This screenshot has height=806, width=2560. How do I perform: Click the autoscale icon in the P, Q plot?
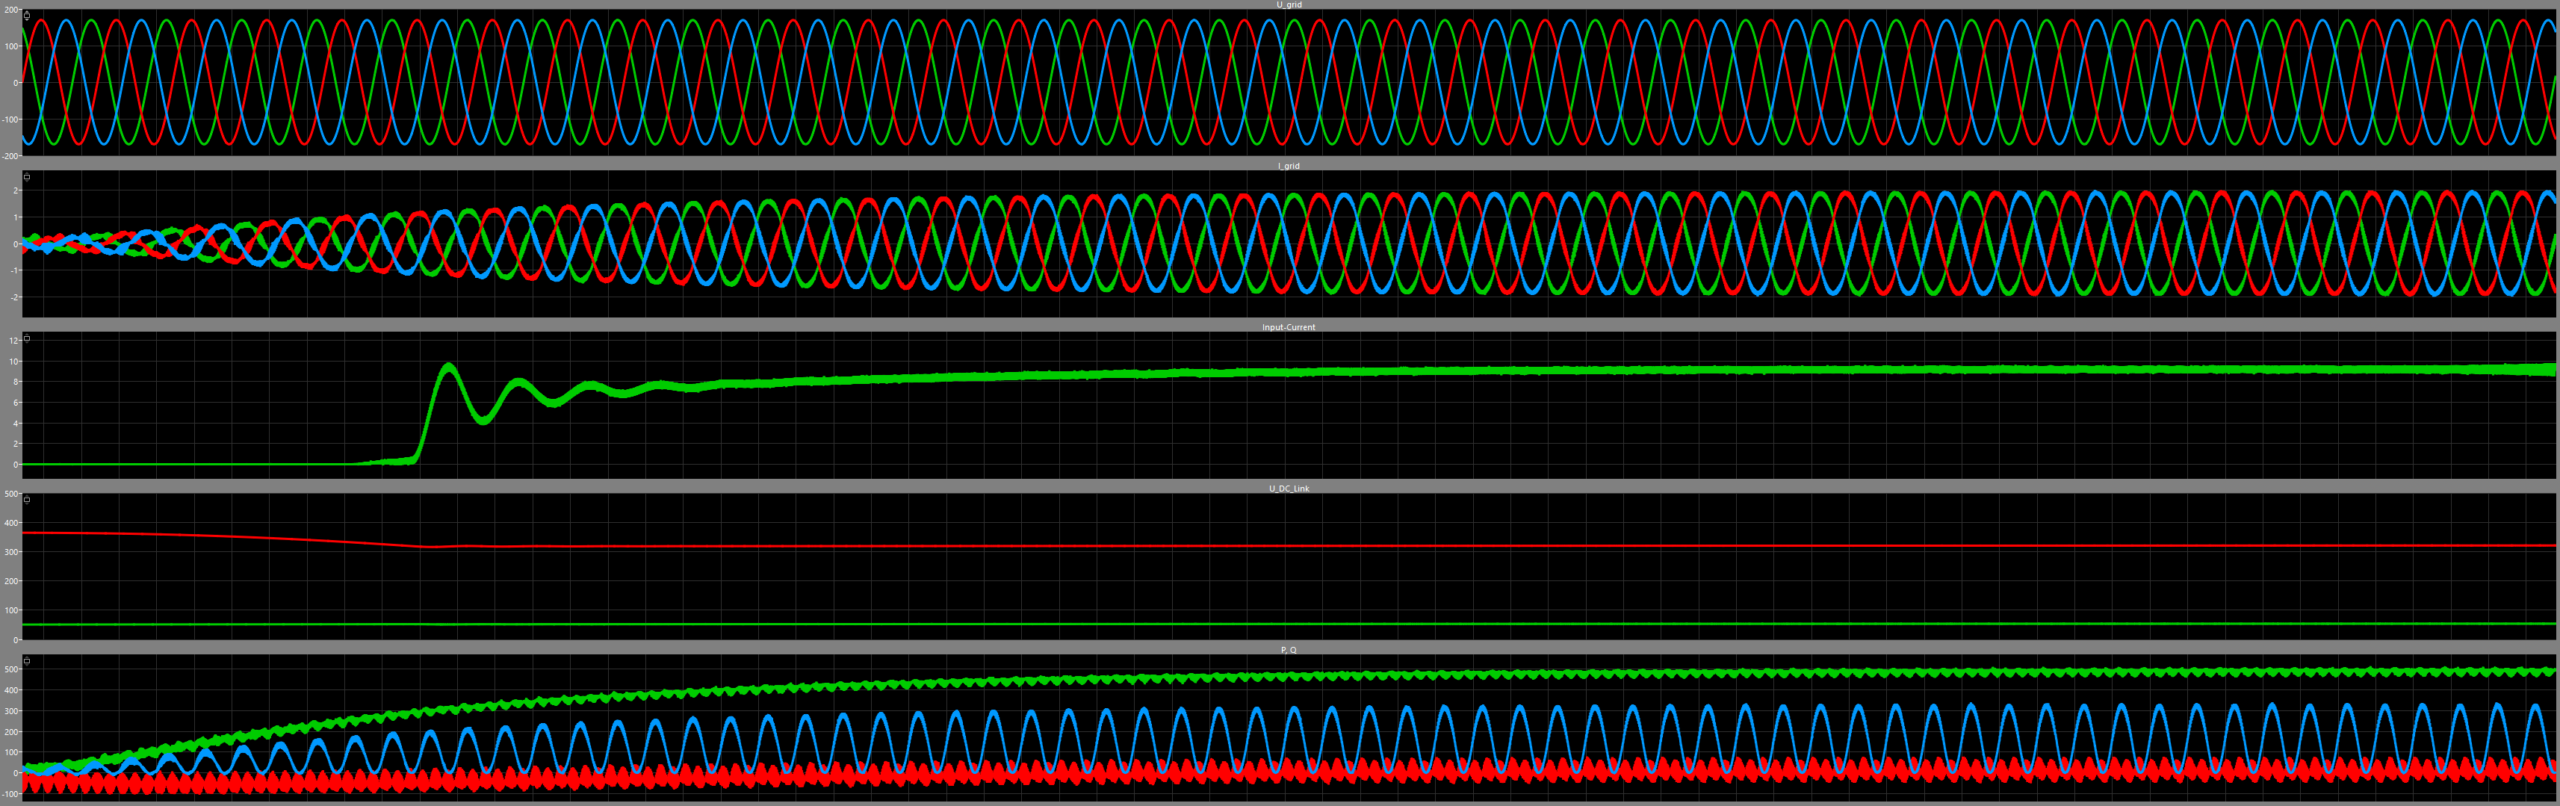27,661
